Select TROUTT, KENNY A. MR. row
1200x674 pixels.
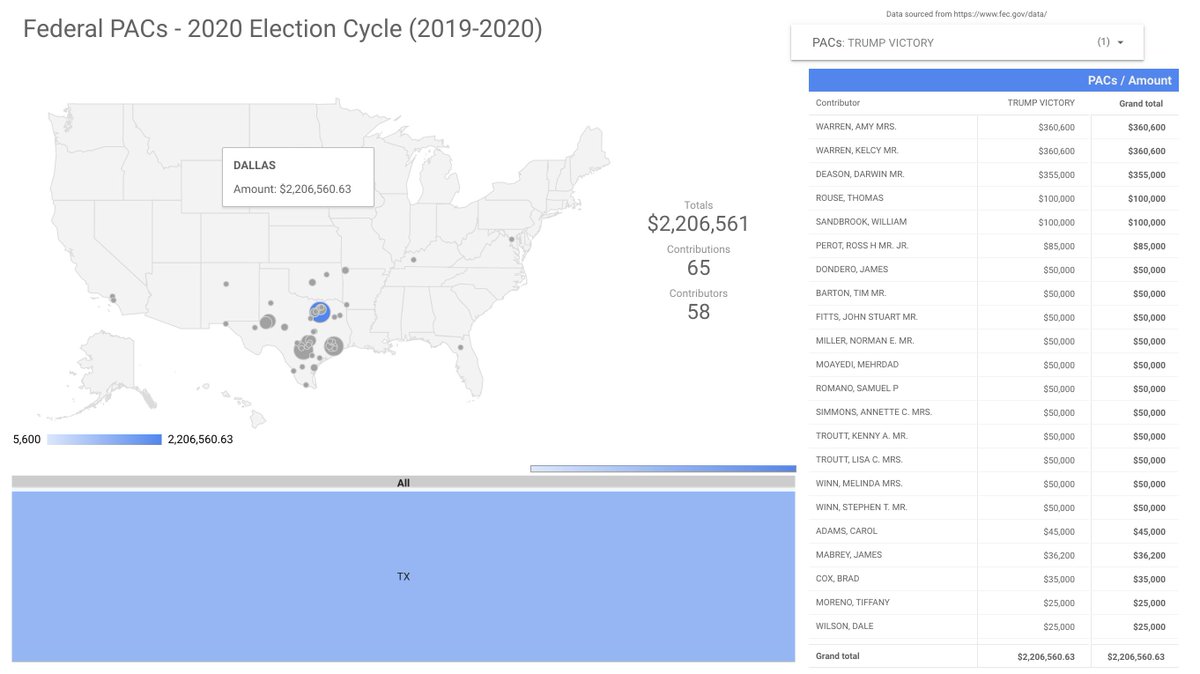click(993, 437)
